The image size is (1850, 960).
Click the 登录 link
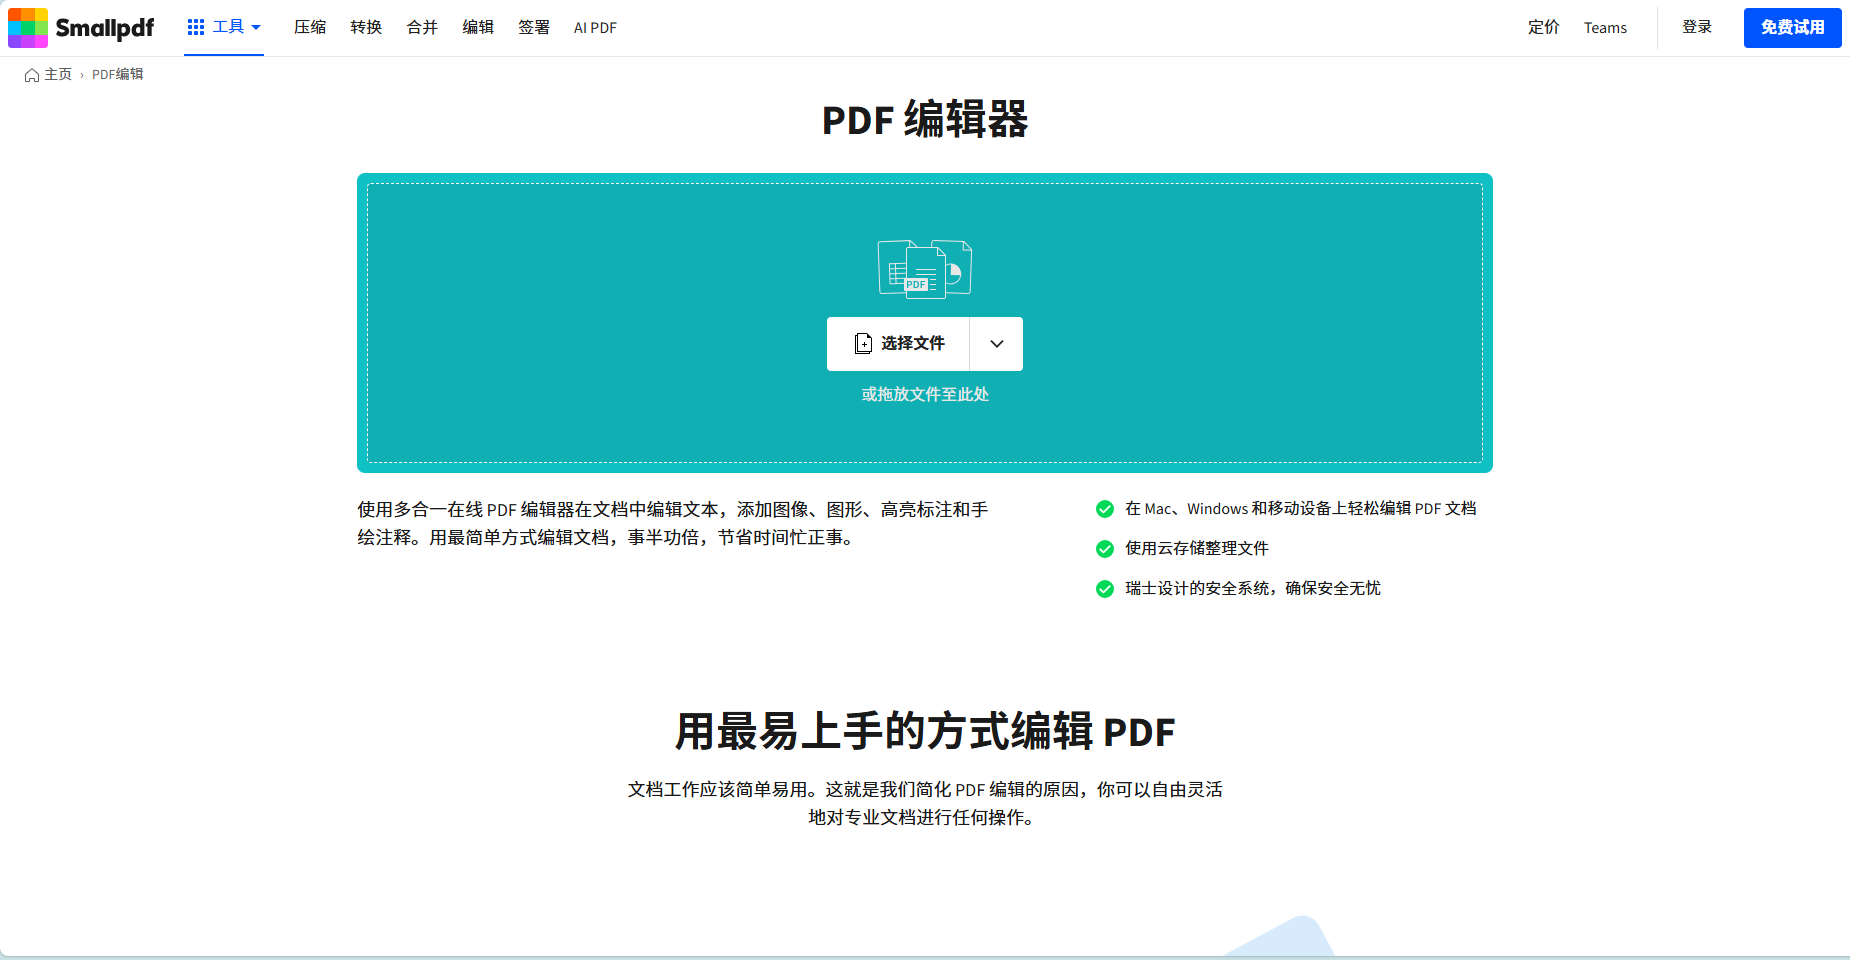[1696, 27]
